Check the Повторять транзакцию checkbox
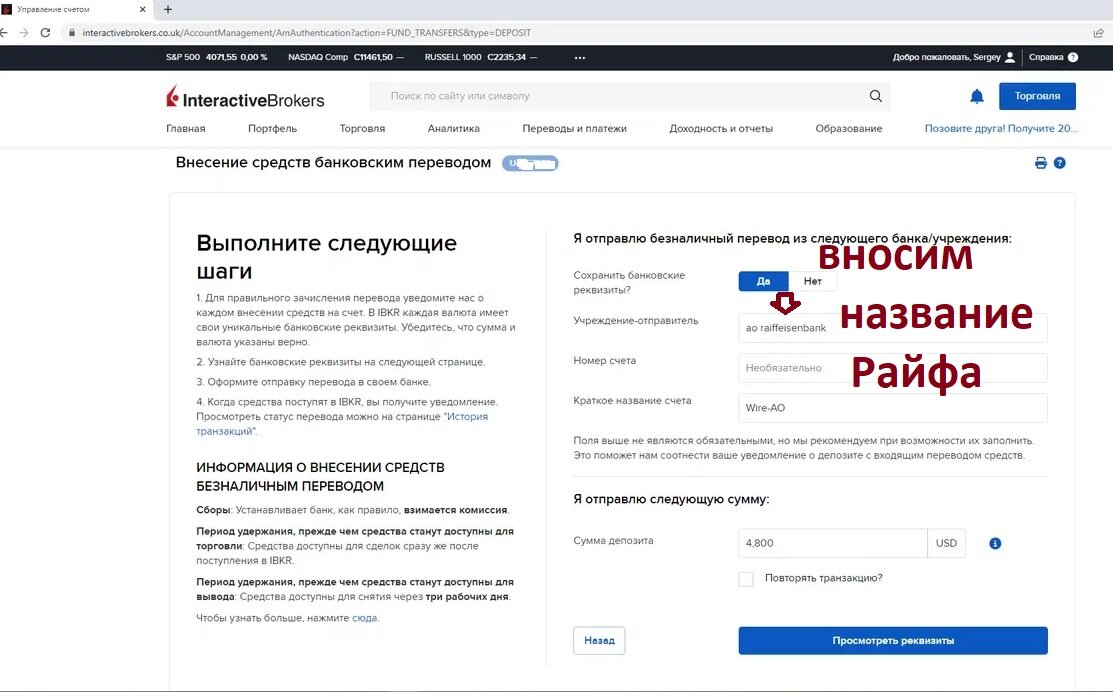Viewport: 1113px width, 692px height. (746, 579)
